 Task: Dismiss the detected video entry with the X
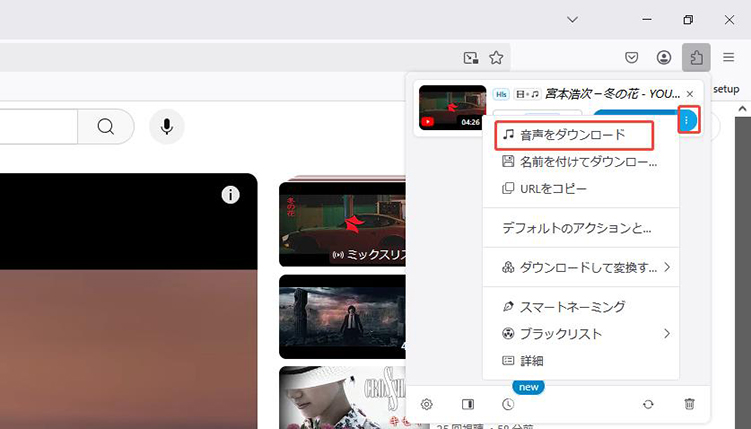coord(690,94)
